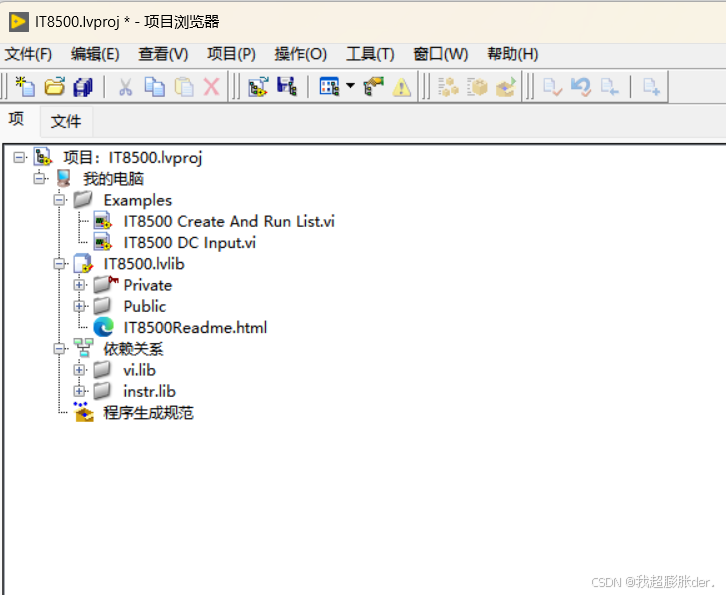This screenshot has height=595, width=726.
Task: Open the 文件(F) menu
Action: point(28,54)
